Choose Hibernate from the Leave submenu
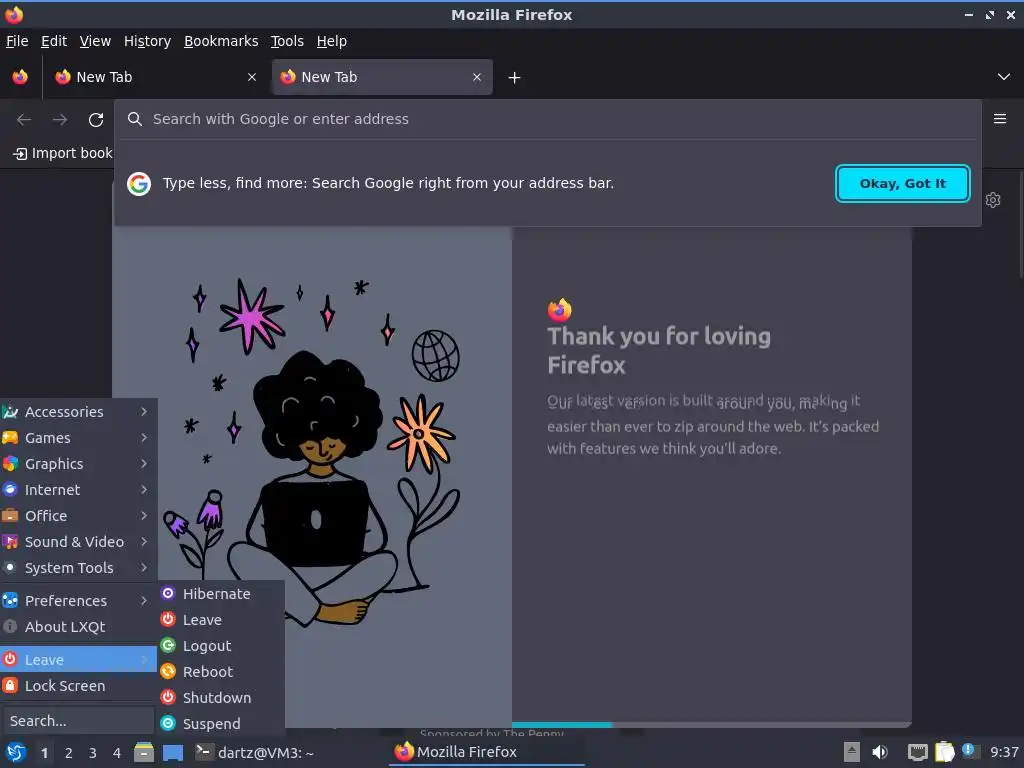The image size is (1024, 768). coord(221,594)
